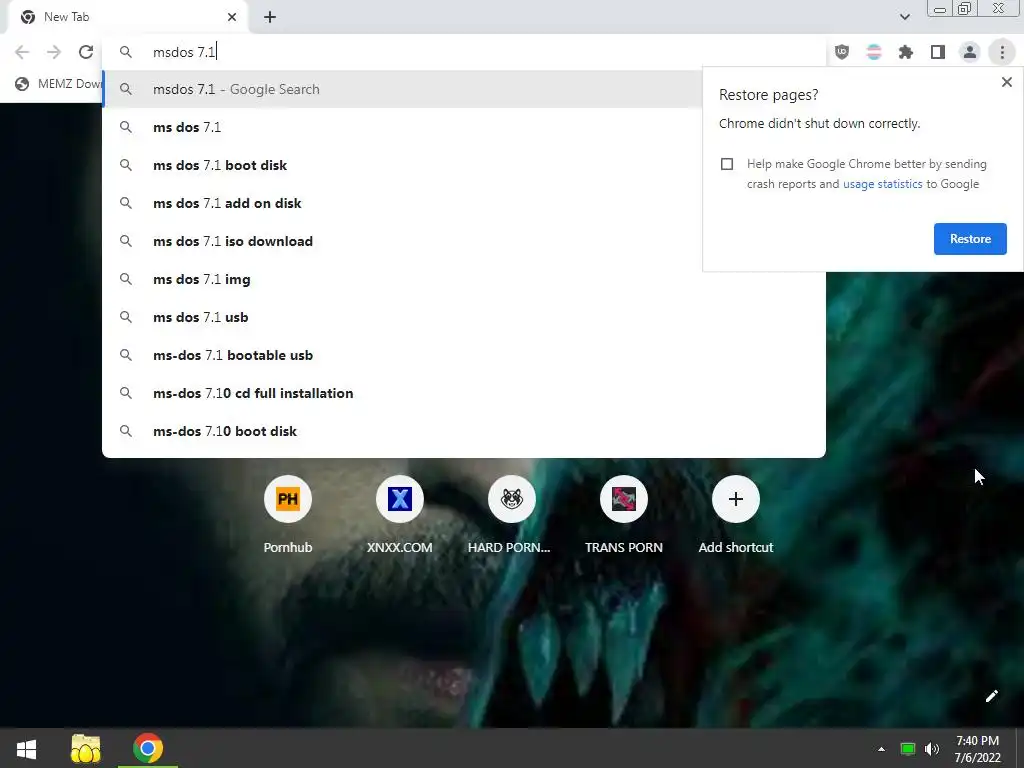
Task: Open the Windows Start menu
Action: 26,748
